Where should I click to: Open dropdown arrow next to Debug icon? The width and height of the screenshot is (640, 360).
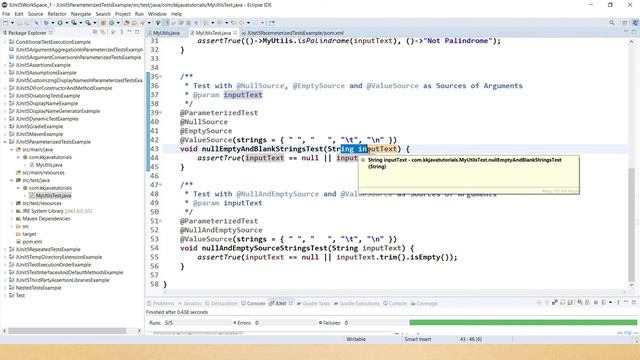pos(53,23)
